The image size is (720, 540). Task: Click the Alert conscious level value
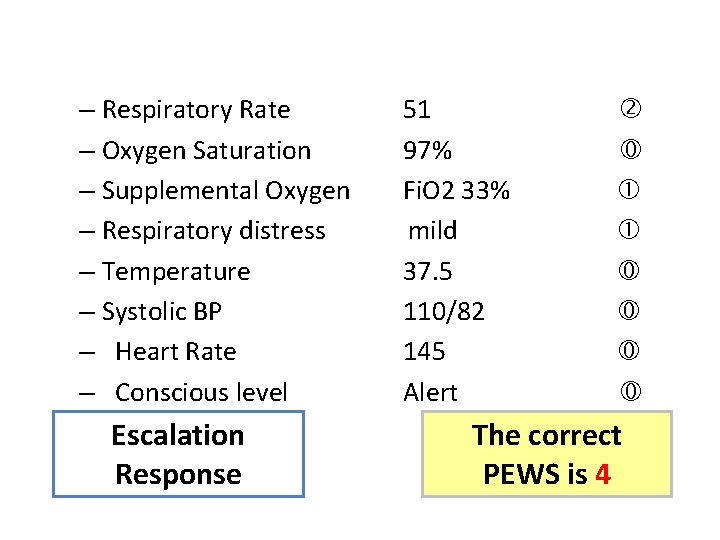[x=430, y=393]
